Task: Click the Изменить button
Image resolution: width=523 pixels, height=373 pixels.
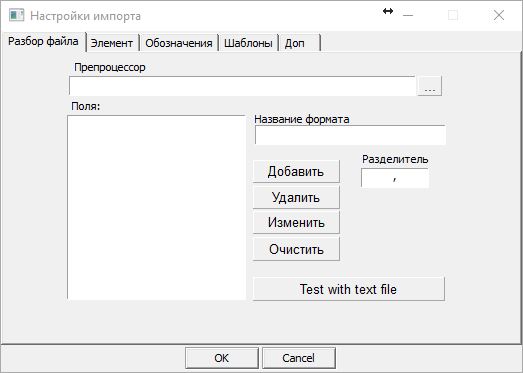Action: (x=296, y=223)
